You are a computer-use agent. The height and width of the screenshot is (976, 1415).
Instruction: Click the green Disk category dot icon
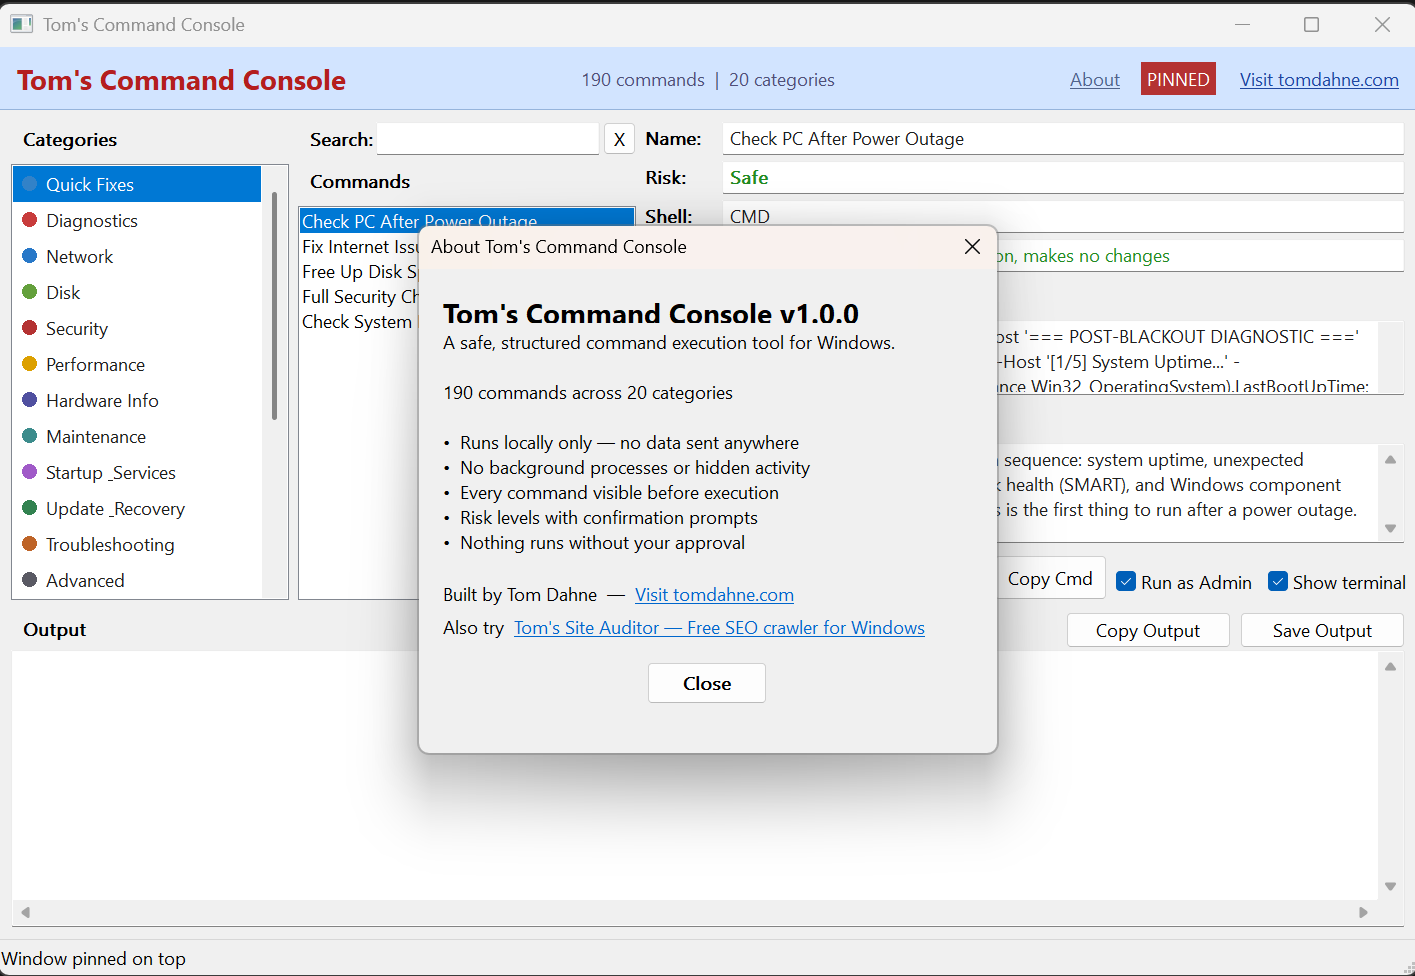click(x=31, y=292)
